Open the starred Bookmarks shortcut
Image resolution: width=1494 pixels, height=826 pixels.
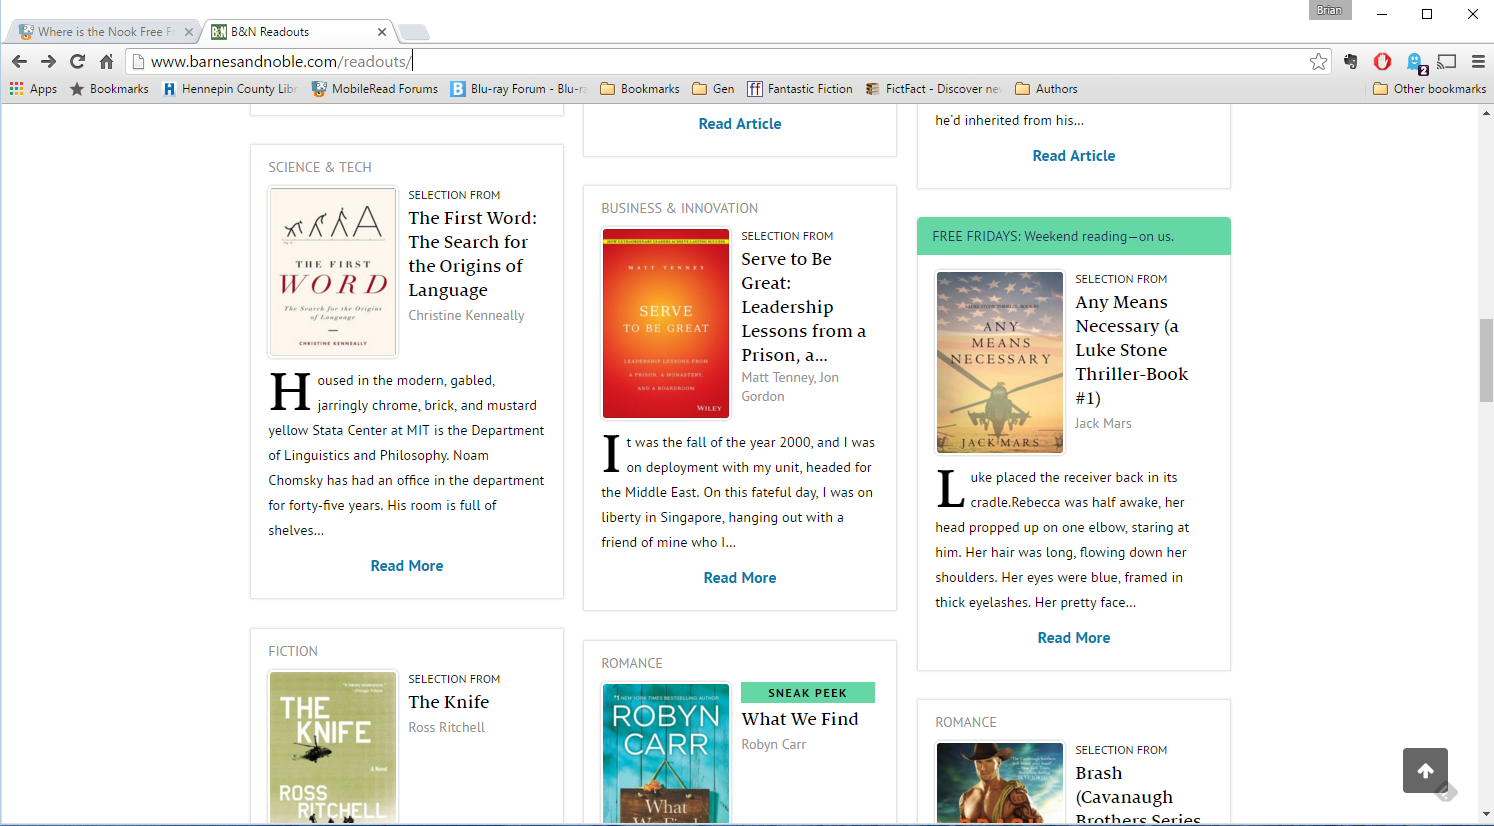pos(109,89)
